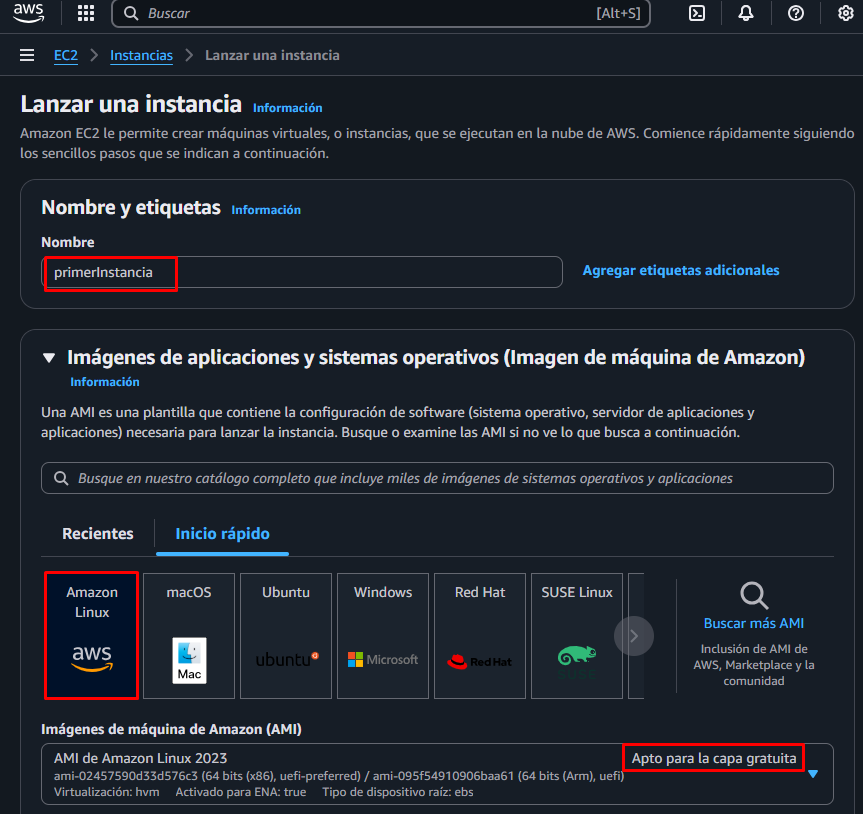The image size is (863, 814).
Task: Launch the CloudShell terminal icon
Action: coord(697,13)
